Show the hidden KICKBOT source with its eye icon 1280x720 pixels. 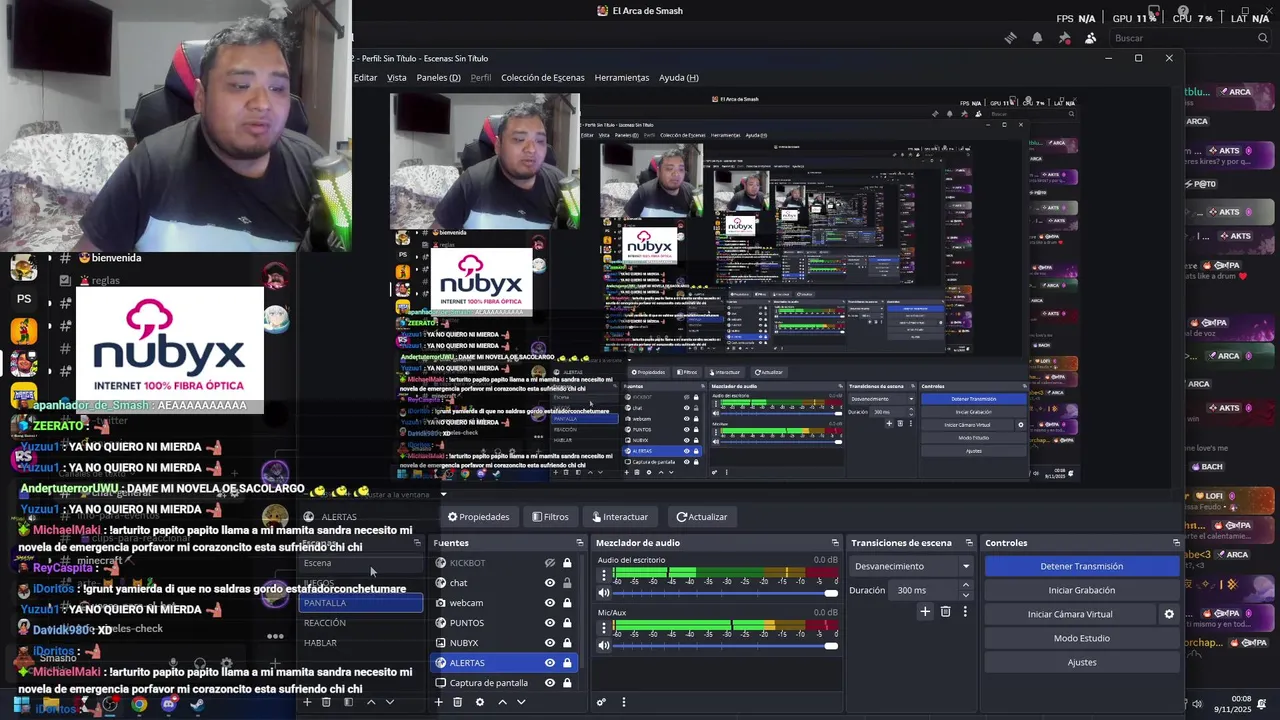549,563
